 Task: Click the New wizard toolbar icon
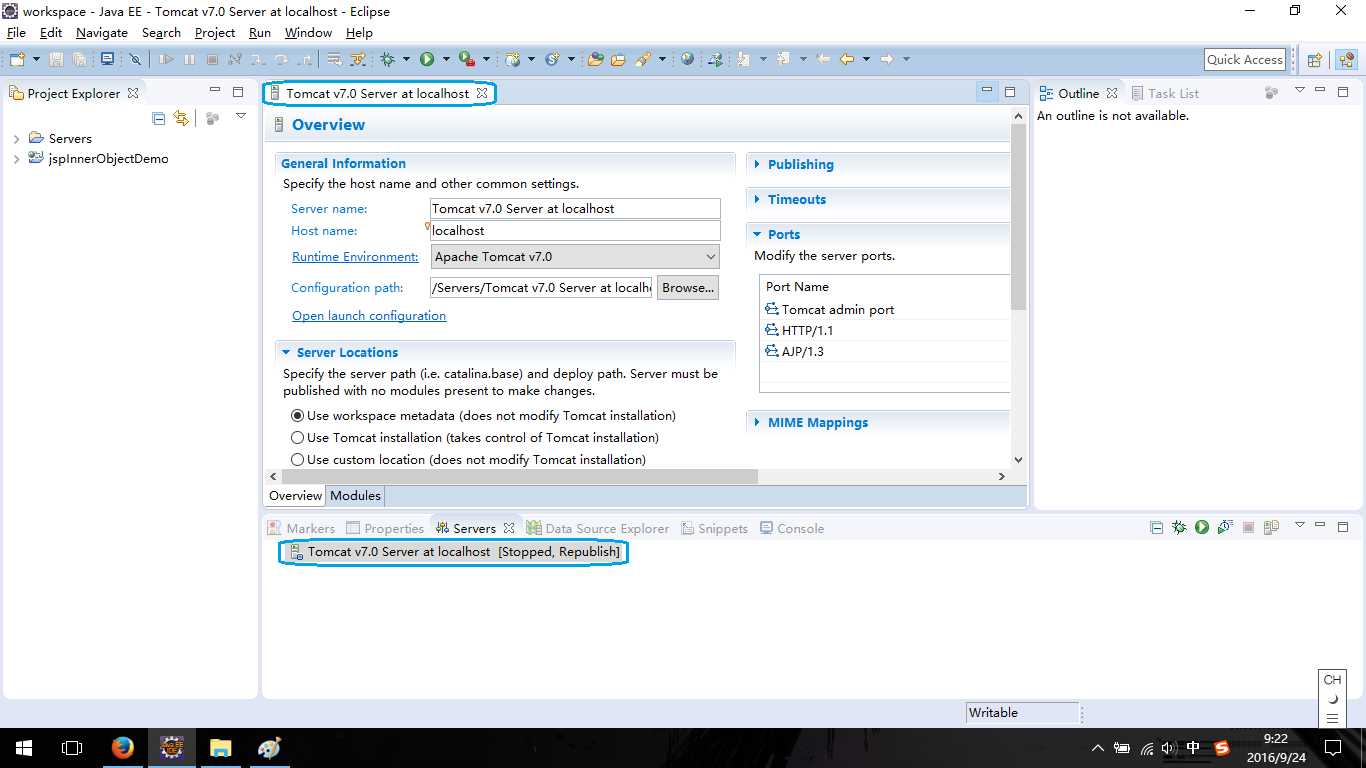pyautogui.click(x=17, y=59)
